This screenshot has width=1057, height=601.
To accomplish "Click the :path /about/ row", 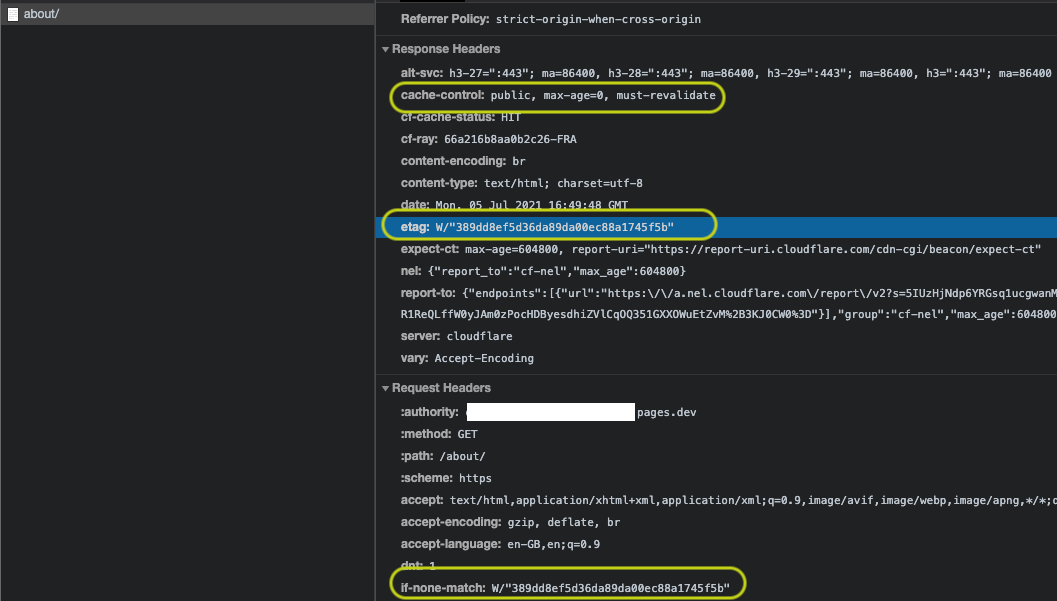I will pyautogui.click(x=443, y=456).
